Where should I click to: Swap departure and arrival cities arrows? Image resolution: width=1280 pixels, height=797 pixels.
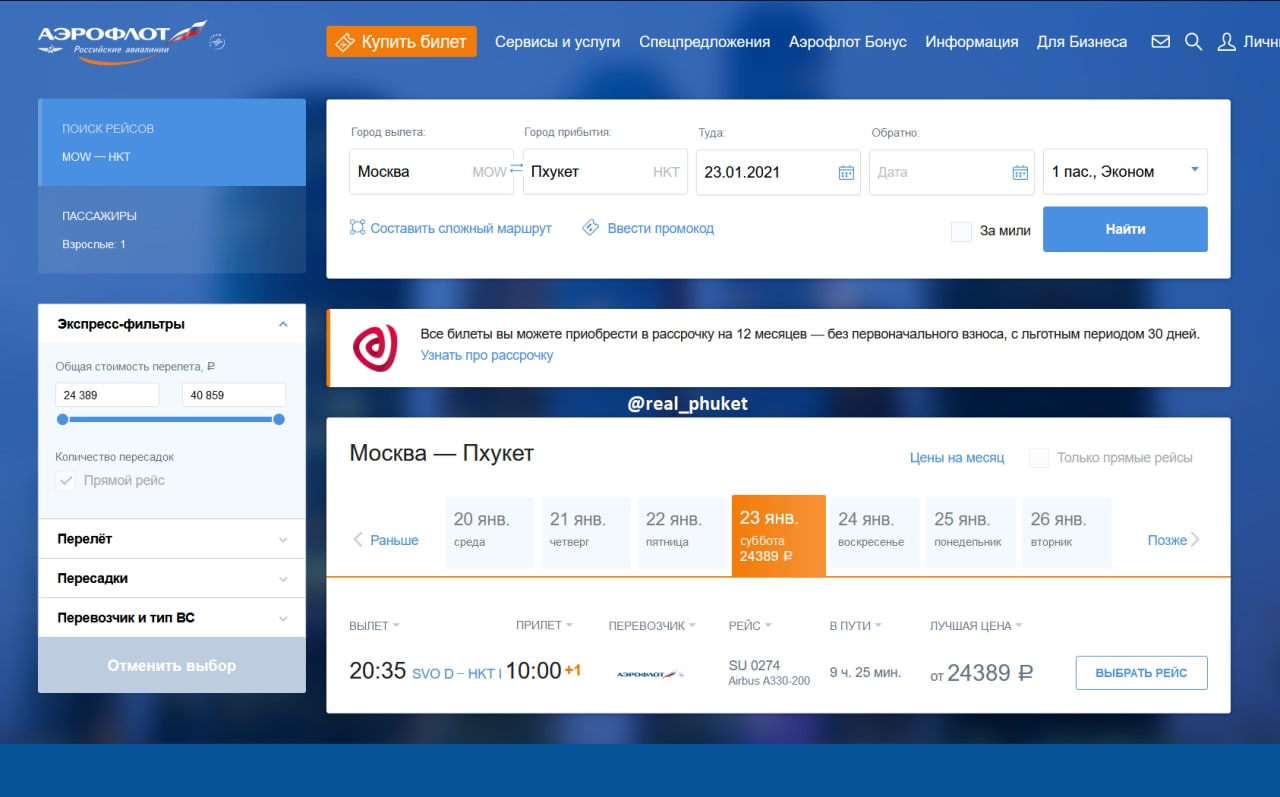[516, 170]
